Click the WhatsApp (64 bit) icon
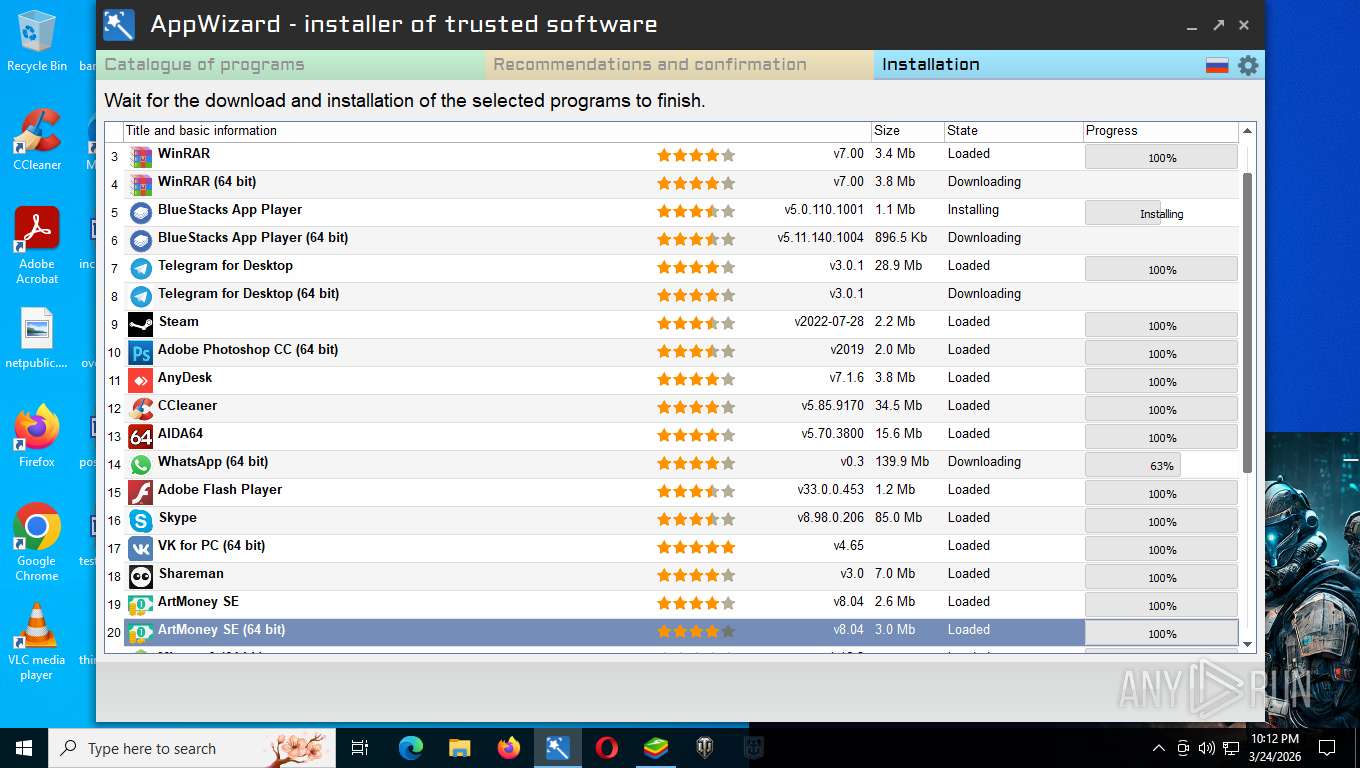Screen dimensions: 1360x768 click(x=141, y=465)
